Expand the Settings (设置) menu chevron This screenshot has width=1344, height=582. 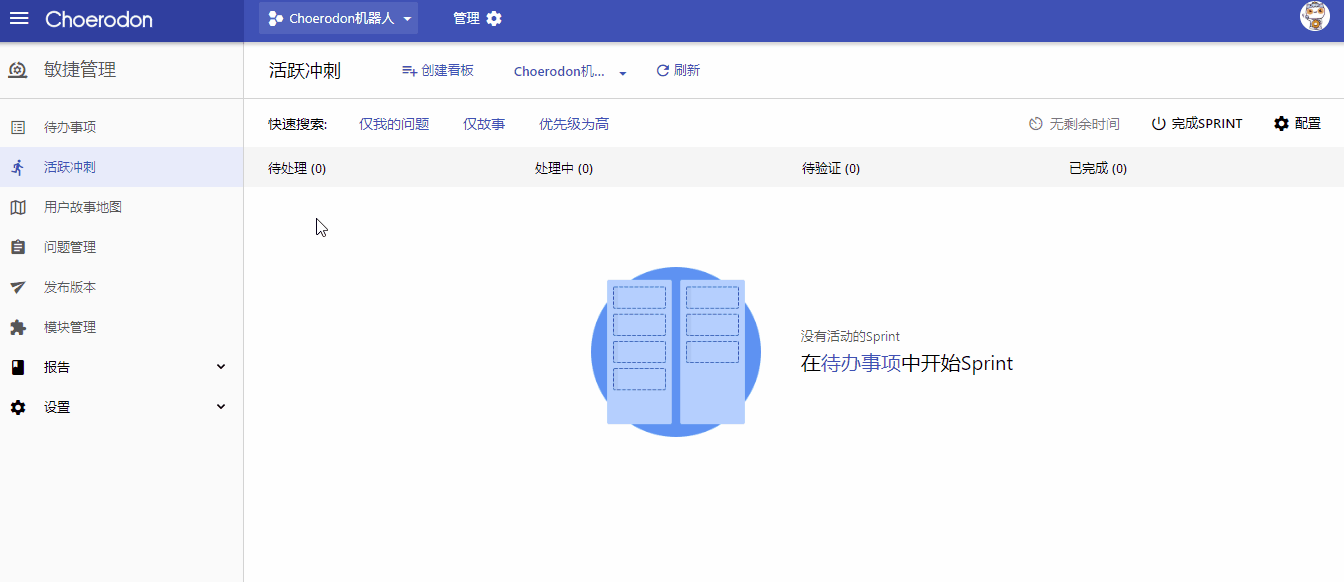pyautogui.click(x=221, y=407)
